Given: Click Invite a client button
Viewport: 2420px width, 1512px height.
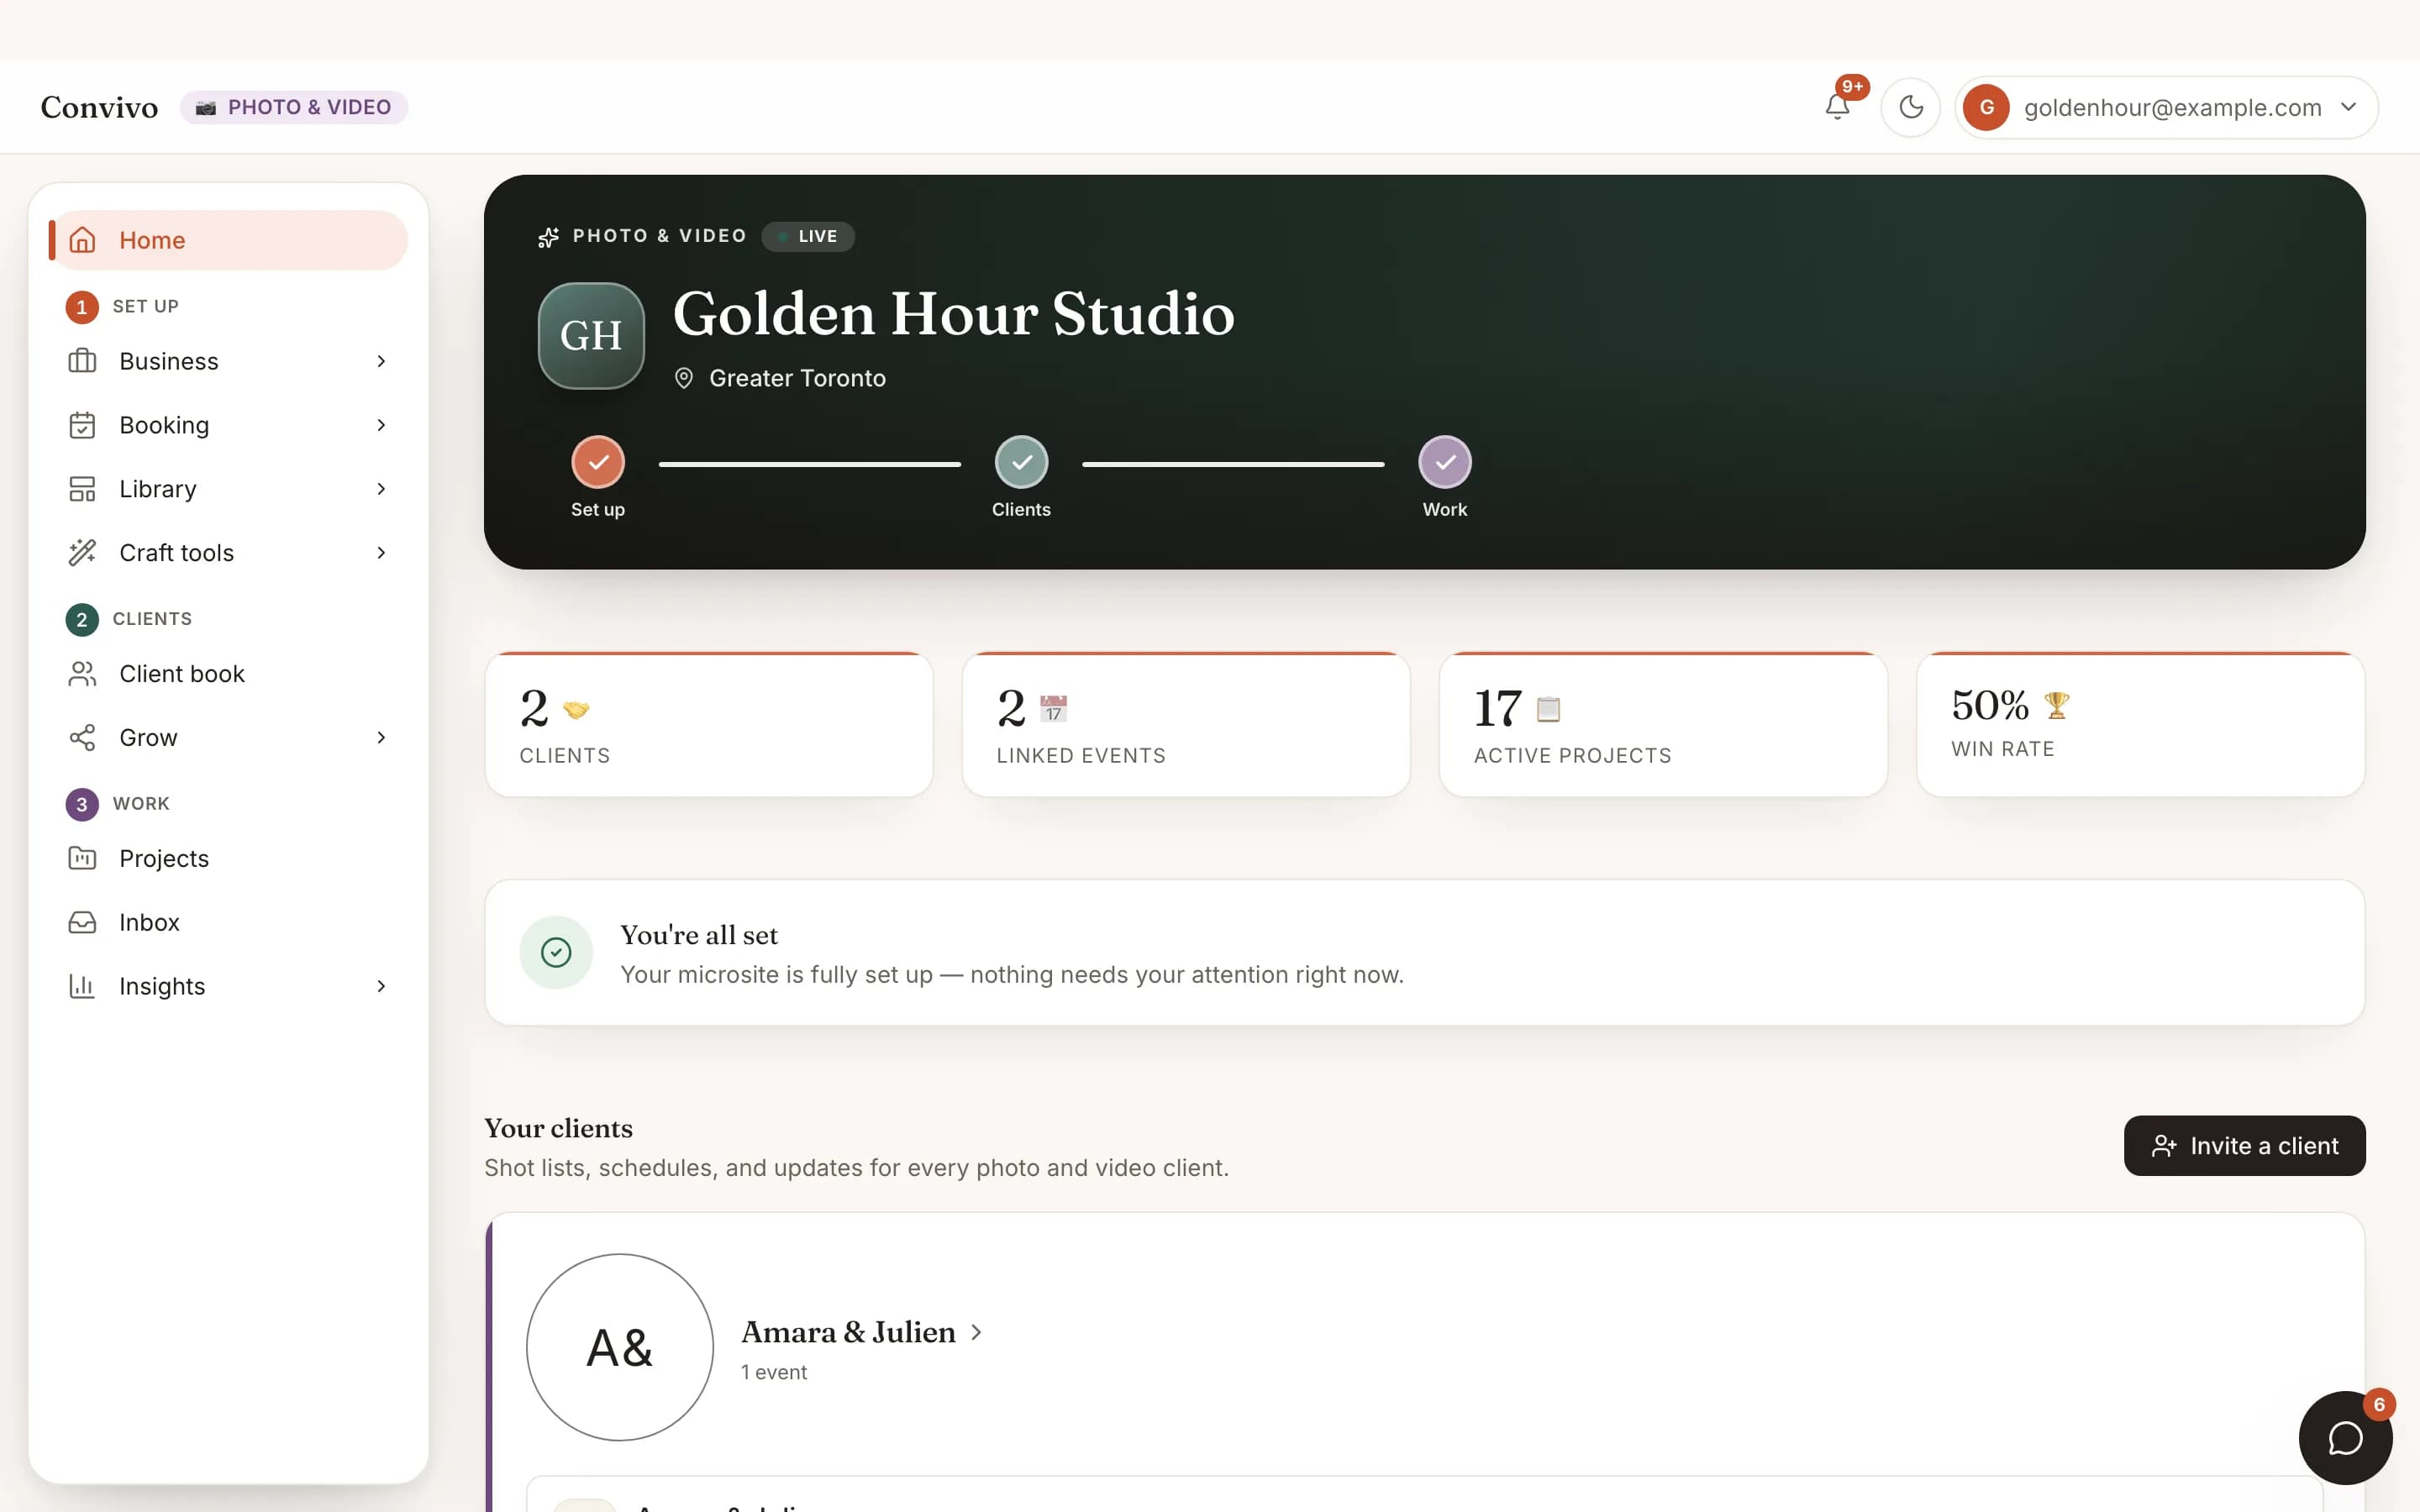Looking at the screenshot, I should point(2244,1146).
